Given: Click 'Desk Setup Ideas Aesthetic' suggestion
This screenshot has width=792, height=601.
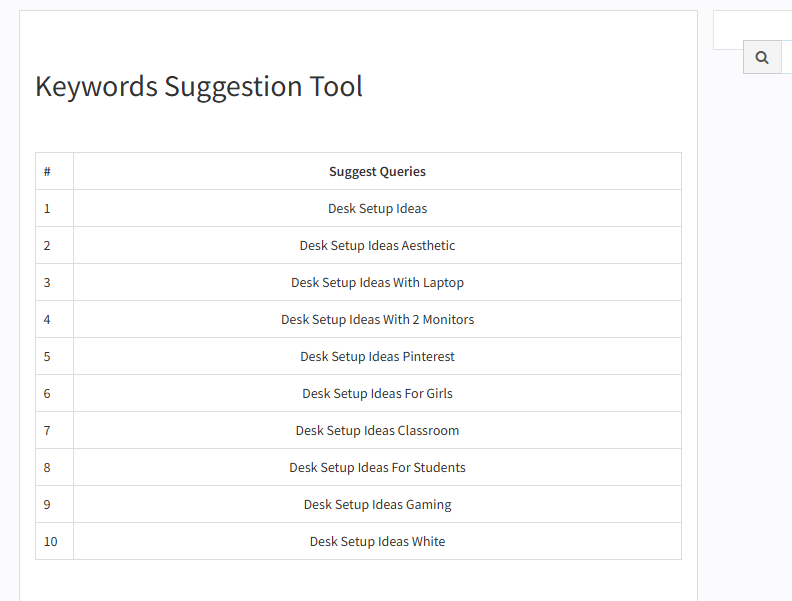Looking at the screenshot, I should point(377,245).
